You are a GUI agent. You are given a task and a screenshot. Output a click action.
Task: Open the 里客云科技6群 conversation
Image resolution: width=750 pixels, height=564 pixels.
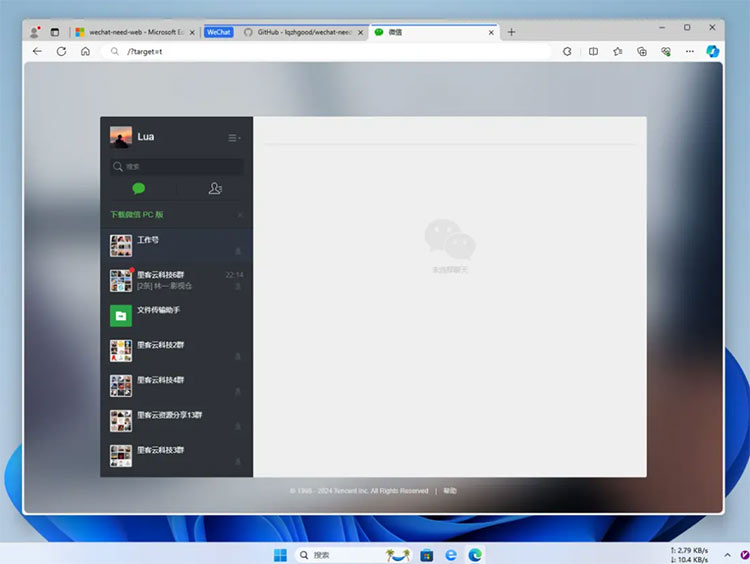(x=176, y=280)
